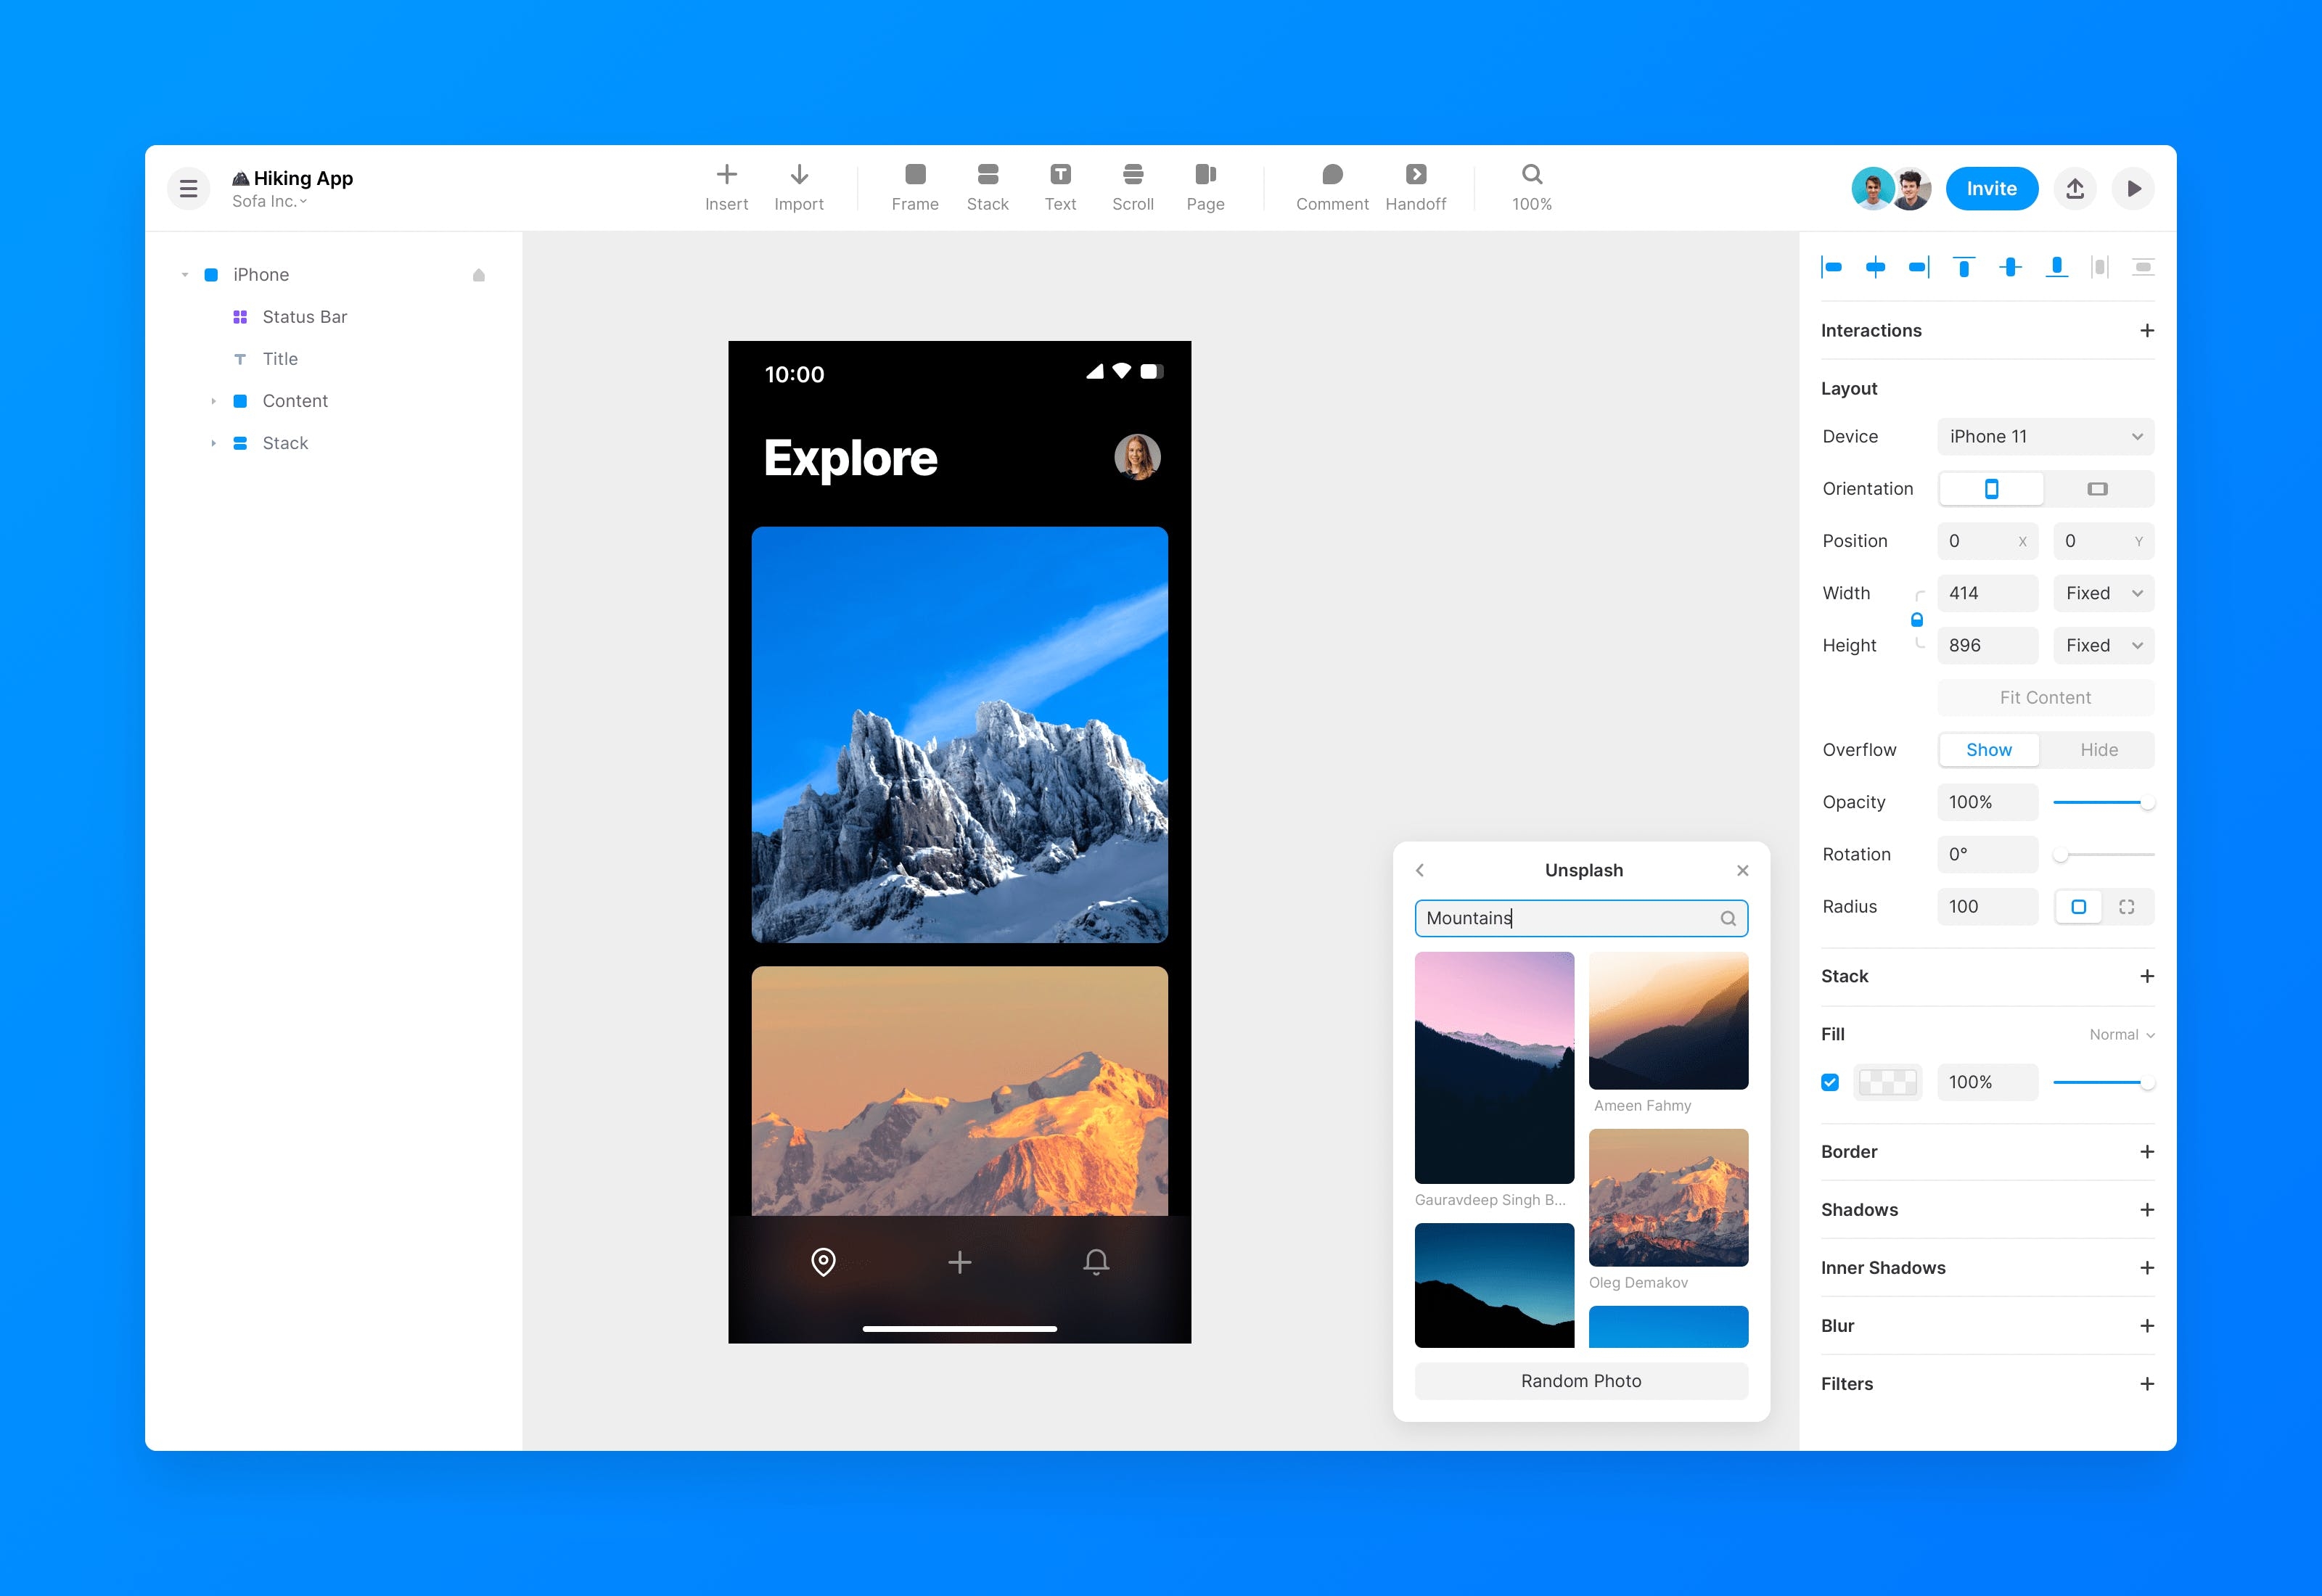Screen dimensions: 2322x1596
Task: Select the Text tool
Action: tap(1060, 188)
